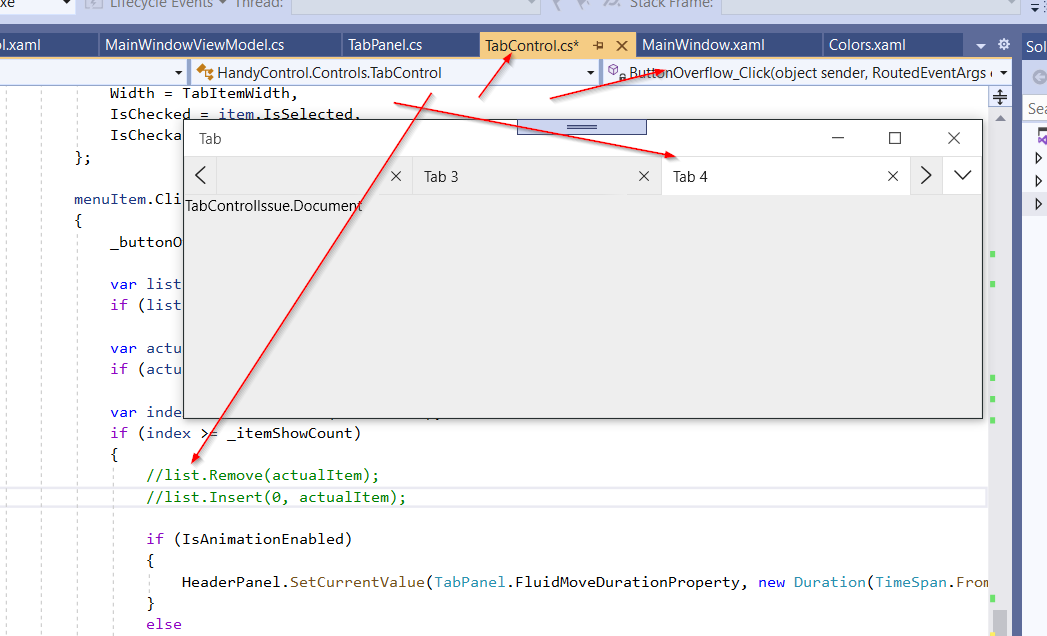Open the ButtonOverflow_Click member dropdown
The image size is (1047, 636).
(1001, 72)
